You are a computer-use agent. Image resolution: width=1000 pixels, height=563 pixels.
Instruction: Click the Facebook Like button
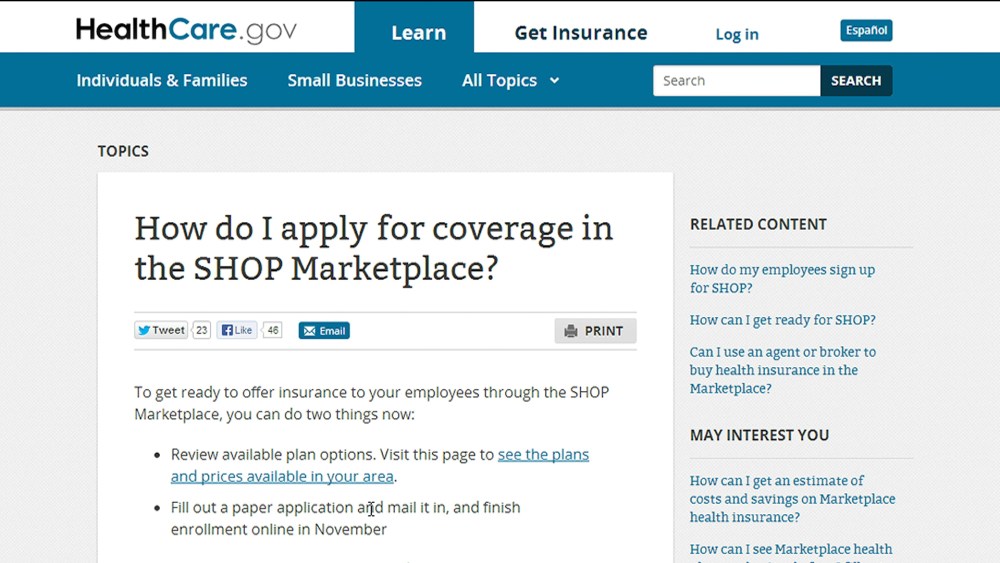237,330
